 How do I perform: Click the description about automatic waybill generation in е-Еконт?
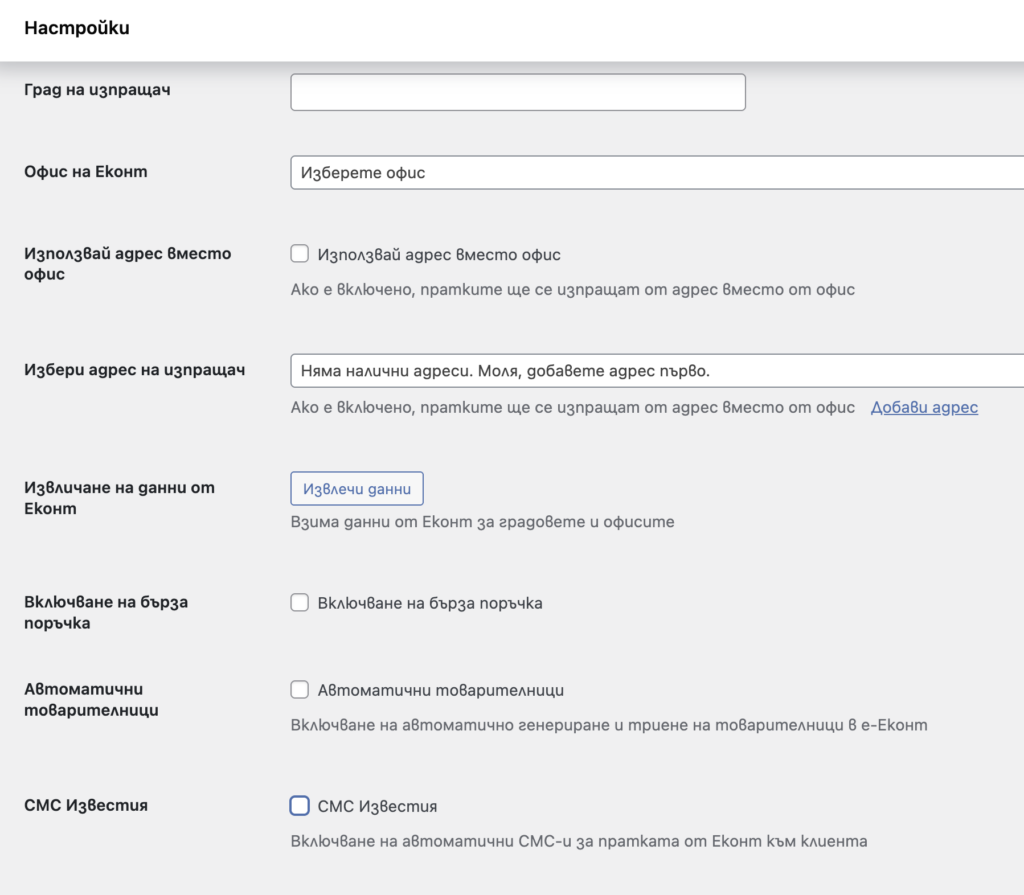point(609,725)
